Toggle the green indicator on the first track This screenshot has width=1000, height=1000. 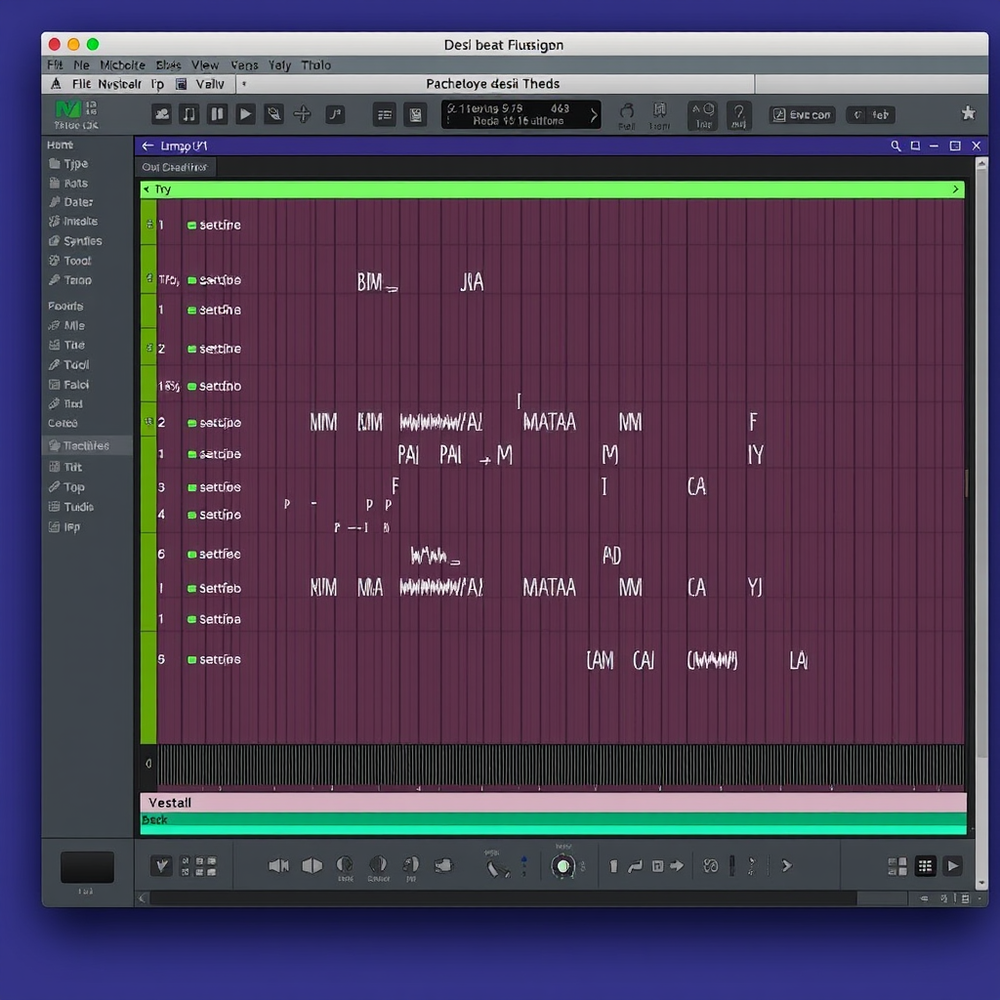click(x=192, y=226)
